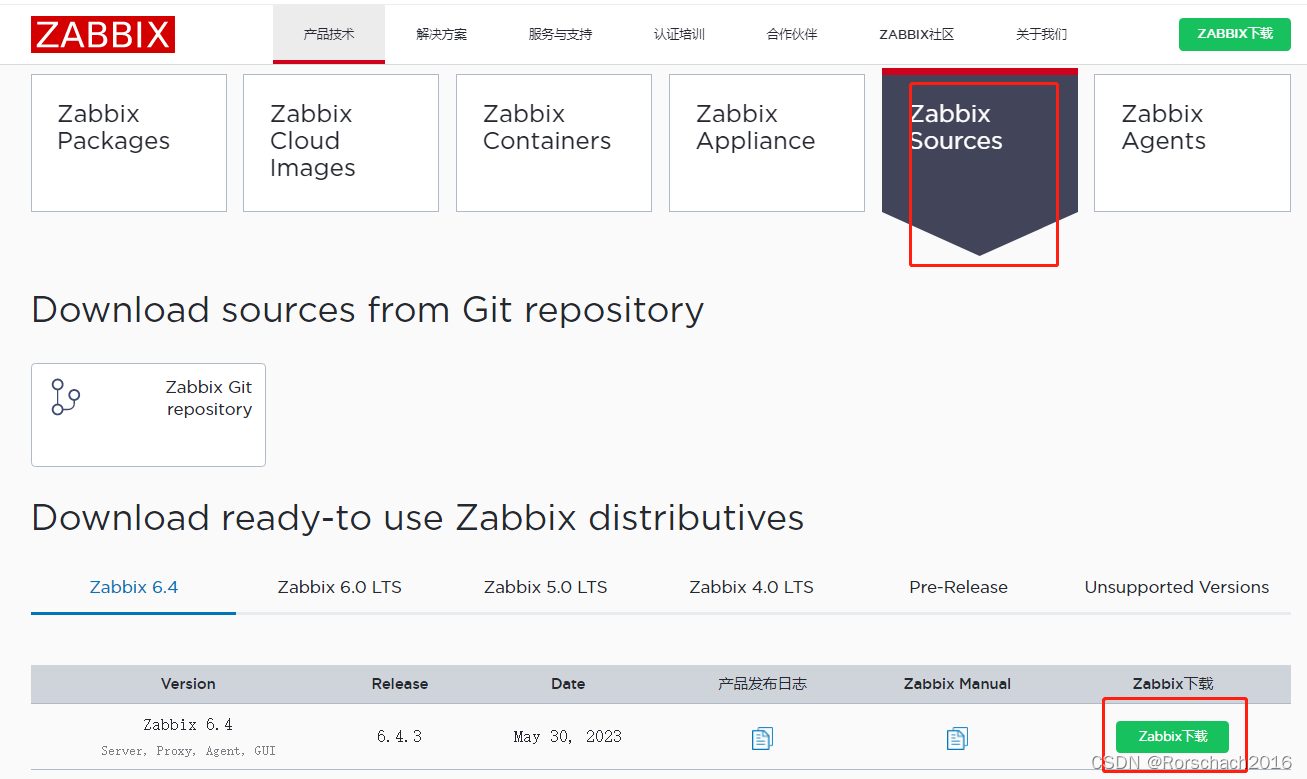Viewport: 1307px width, 779px height.
Task: Select the Zabbix Appliance card
Action: tap(767, 143)
